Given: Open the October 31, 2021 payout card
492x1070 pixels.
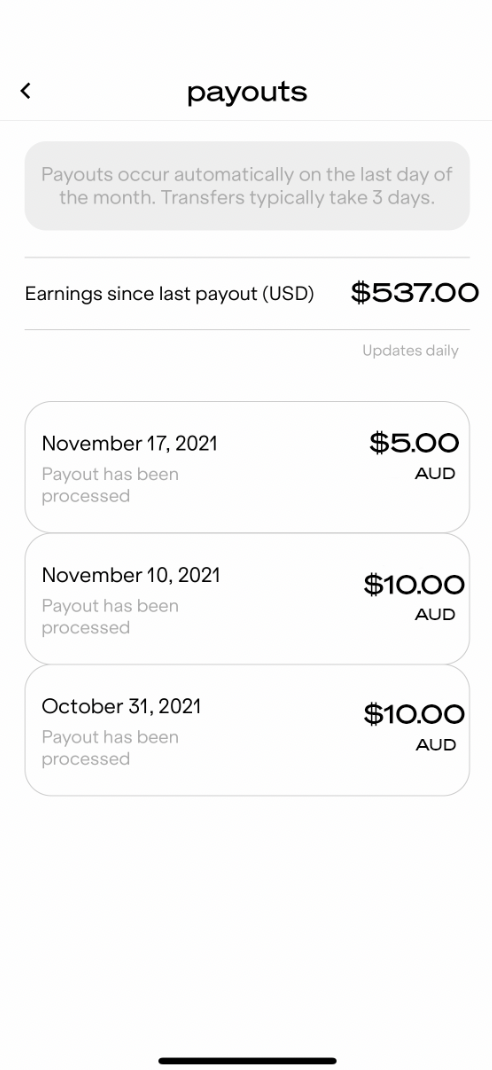Looking at the screenshot, I should [247, 730].
